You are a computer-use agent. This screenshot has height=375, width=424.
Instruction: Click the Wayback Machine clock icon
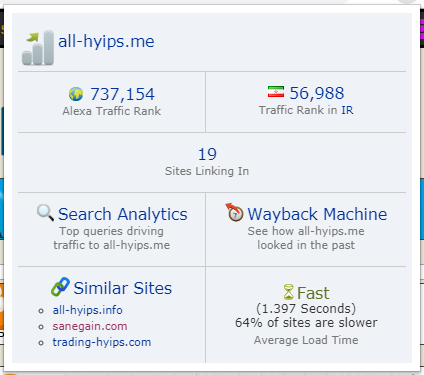[235, 212]
